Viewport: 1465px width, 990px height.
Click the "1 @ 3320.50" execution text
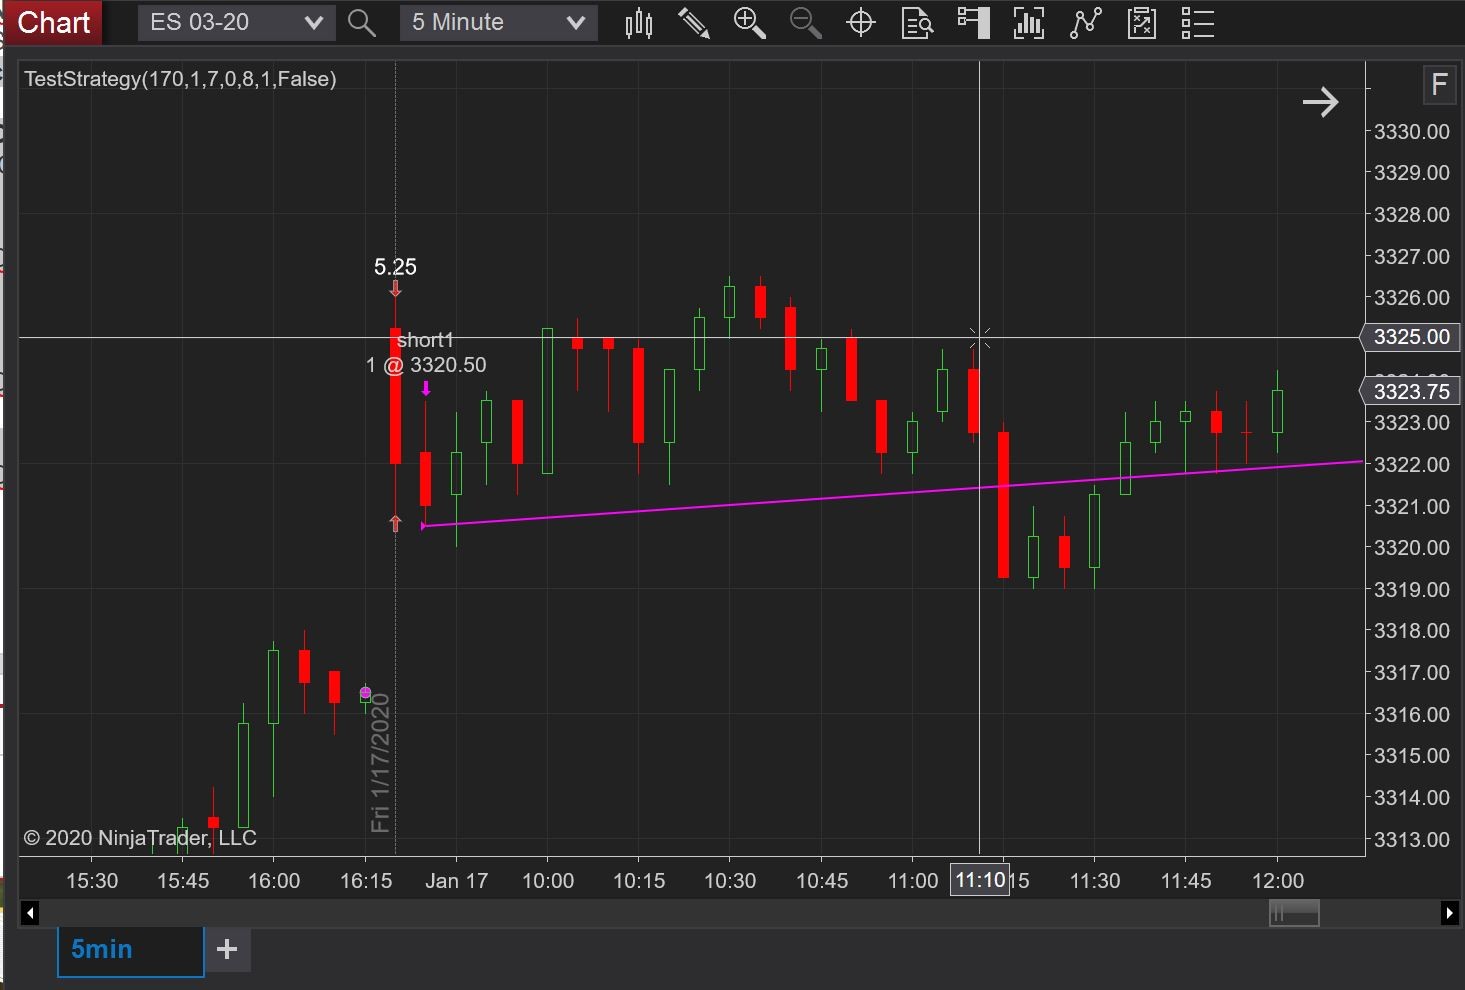[426, 365]
